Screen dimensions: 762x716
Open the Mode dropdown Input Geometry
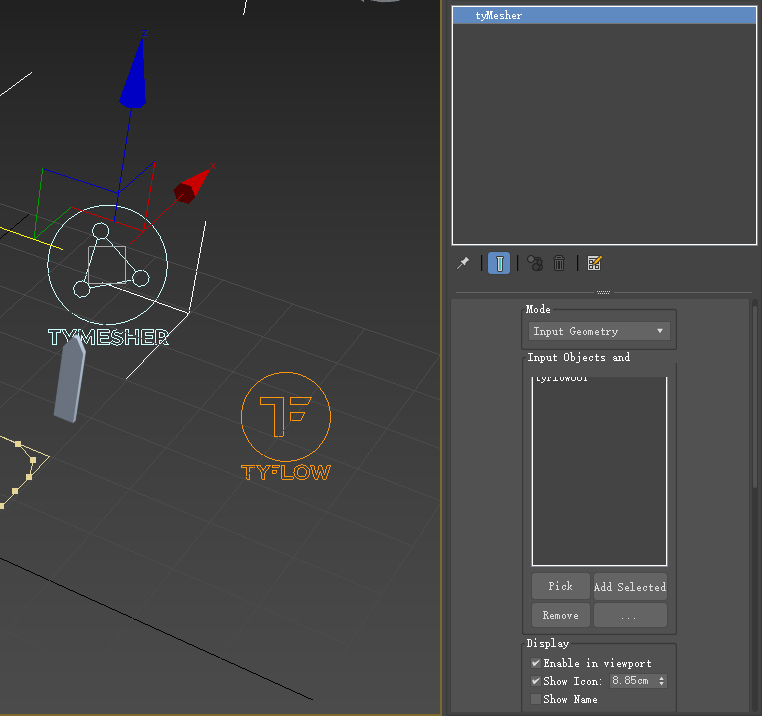[599, 331]
